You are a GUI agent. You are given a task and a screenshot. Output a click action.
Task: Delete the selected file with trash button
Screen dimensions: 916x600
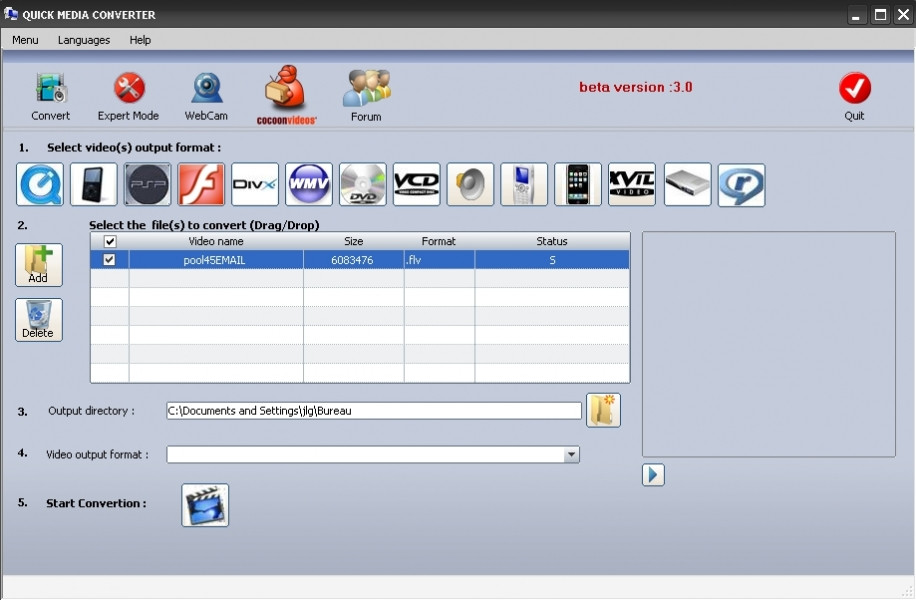click(x=39, y=320)
